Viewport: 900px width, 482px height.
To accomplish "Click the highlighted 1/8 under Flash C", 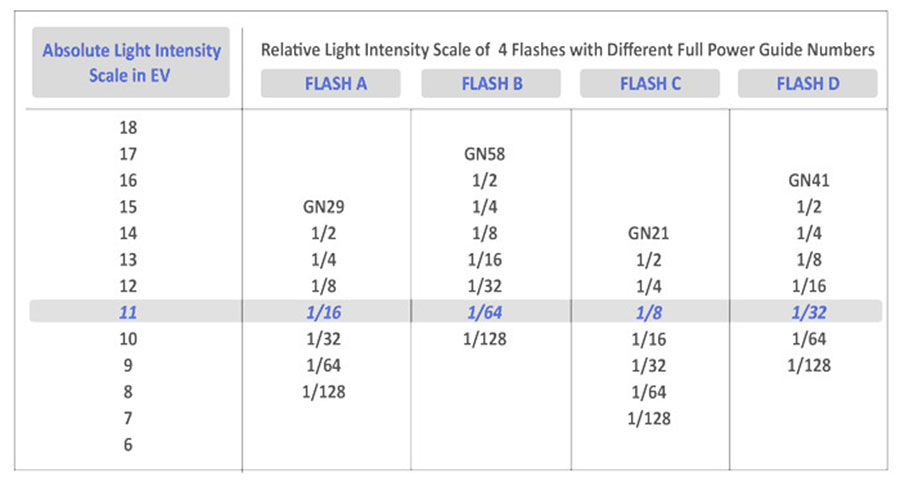I will click(x=649, y=312).
